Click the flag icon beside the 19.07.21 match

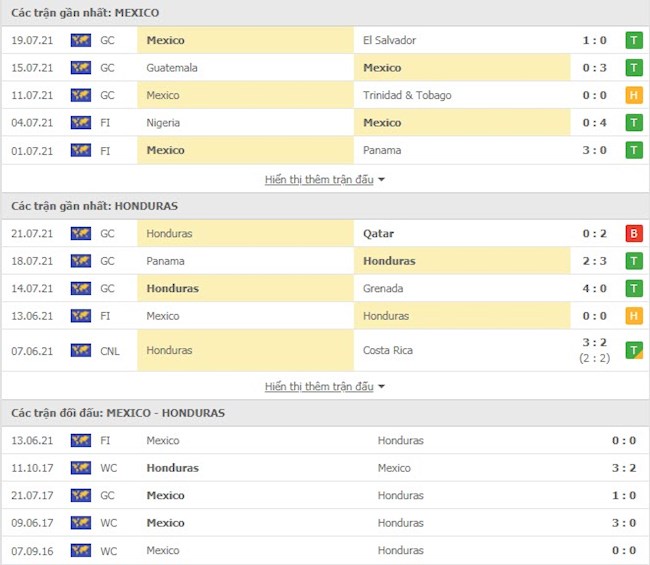[80, 40]
